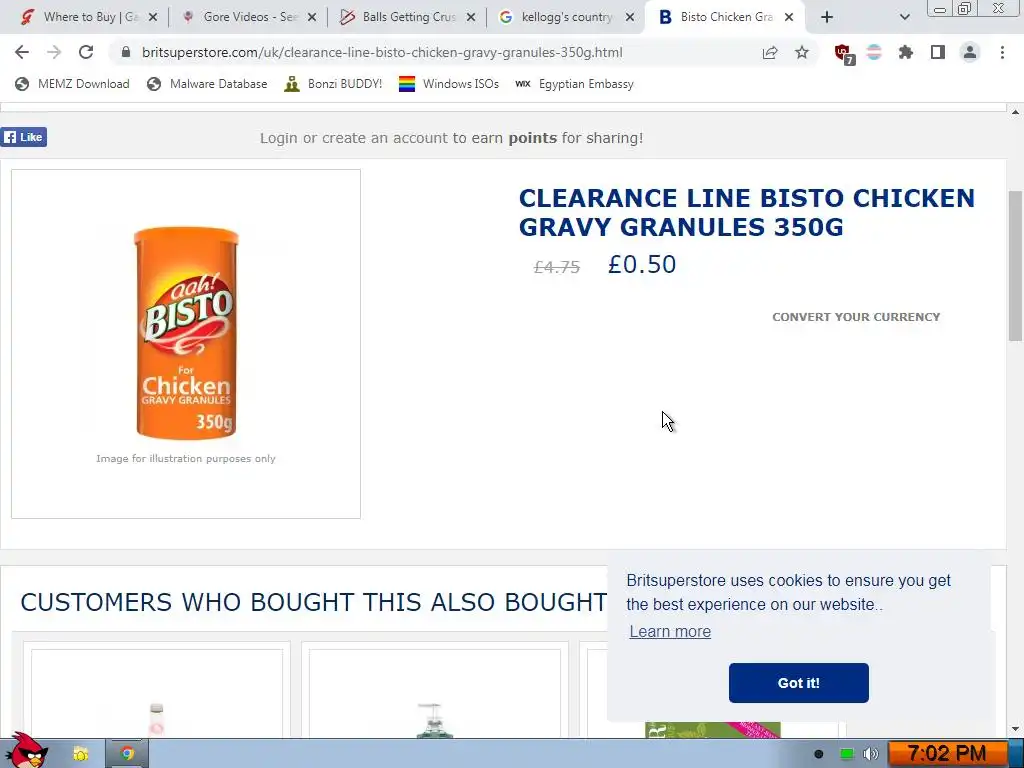Click the page vertical scrollbar thumb
This screenshot has height=768, width=1024.
click(x=1016, y=266)
